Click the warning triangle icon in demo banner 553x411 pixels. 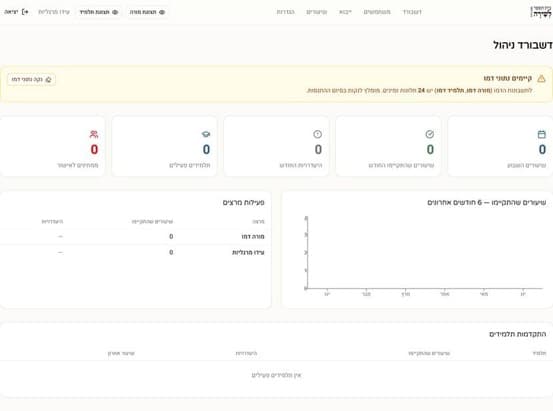[541, 79]
